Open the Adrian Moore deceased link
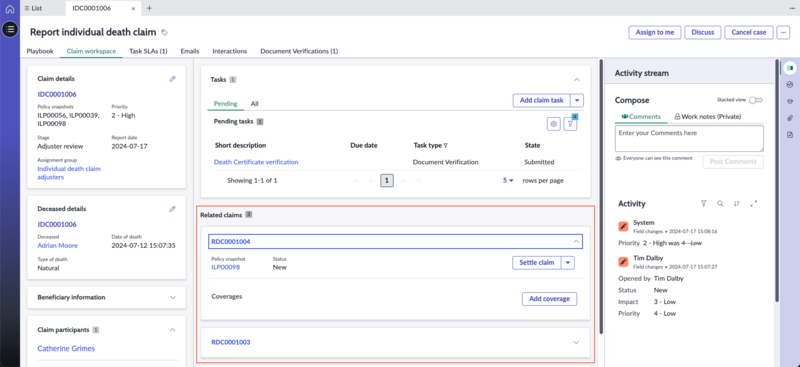Screen dimensions: 800x367 (x=58, y=246)
